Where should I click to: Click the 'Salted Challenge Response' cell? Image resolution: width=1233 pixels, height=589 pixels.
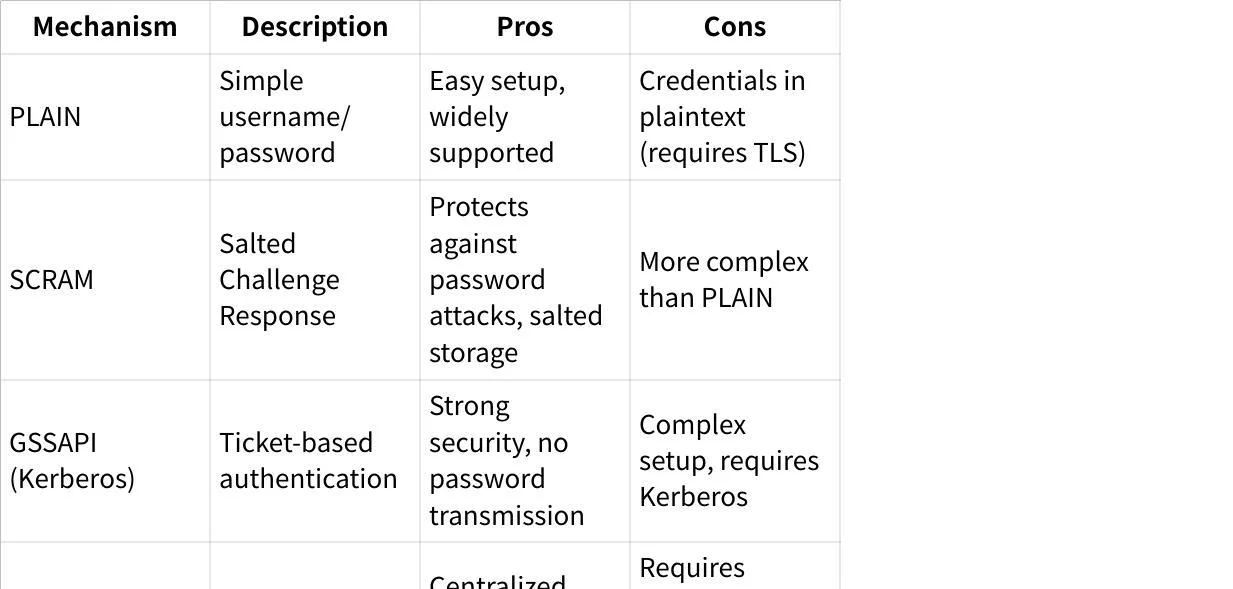[x=280, y=280]
